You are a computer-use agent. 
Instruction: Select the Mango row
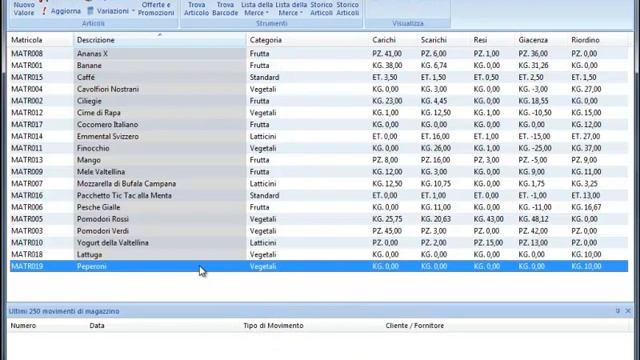click(x=319, y=160)
